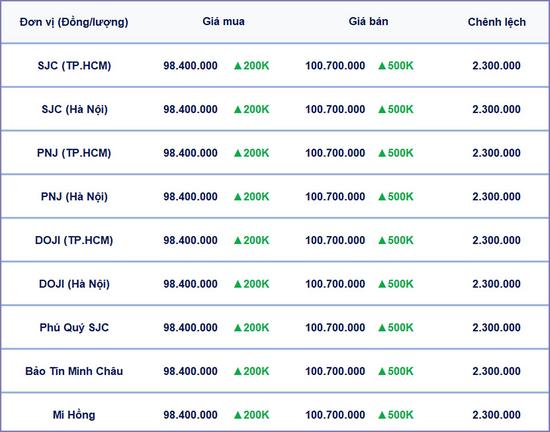Click Mi Hồng green 200K buy increase
The height and width of the screenshot is (432, 550).
[251, 415]
